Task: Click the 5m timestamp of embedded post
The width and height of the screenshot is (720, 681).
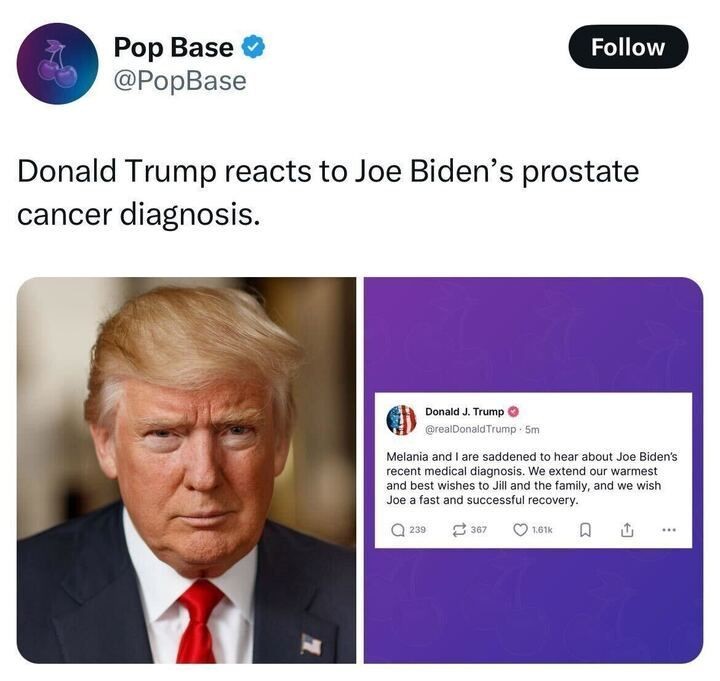Action: coord(532,429)
